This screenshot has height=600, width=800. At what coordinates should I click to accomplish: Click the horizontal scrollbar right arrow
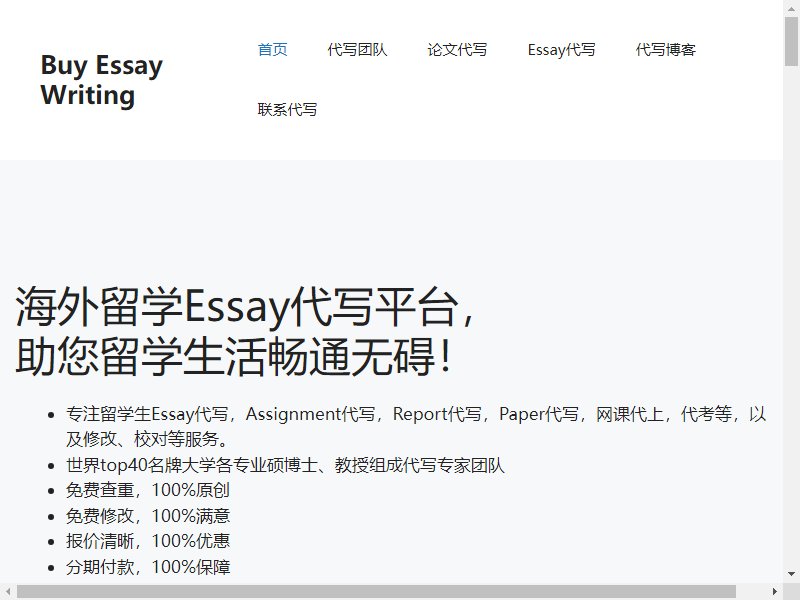774,591
